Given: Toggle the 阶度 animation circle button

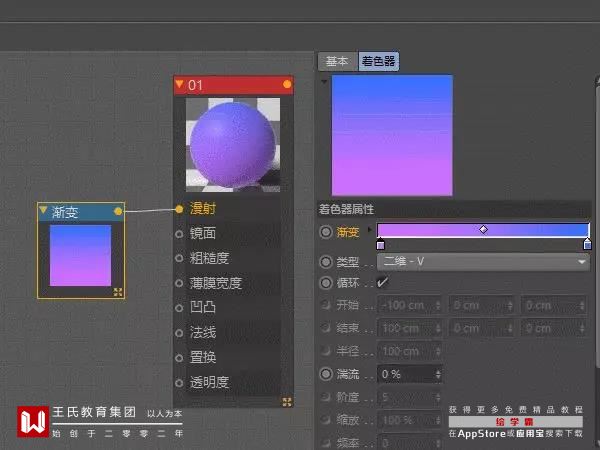Looking at the screenshot, I should coord(326,397).
